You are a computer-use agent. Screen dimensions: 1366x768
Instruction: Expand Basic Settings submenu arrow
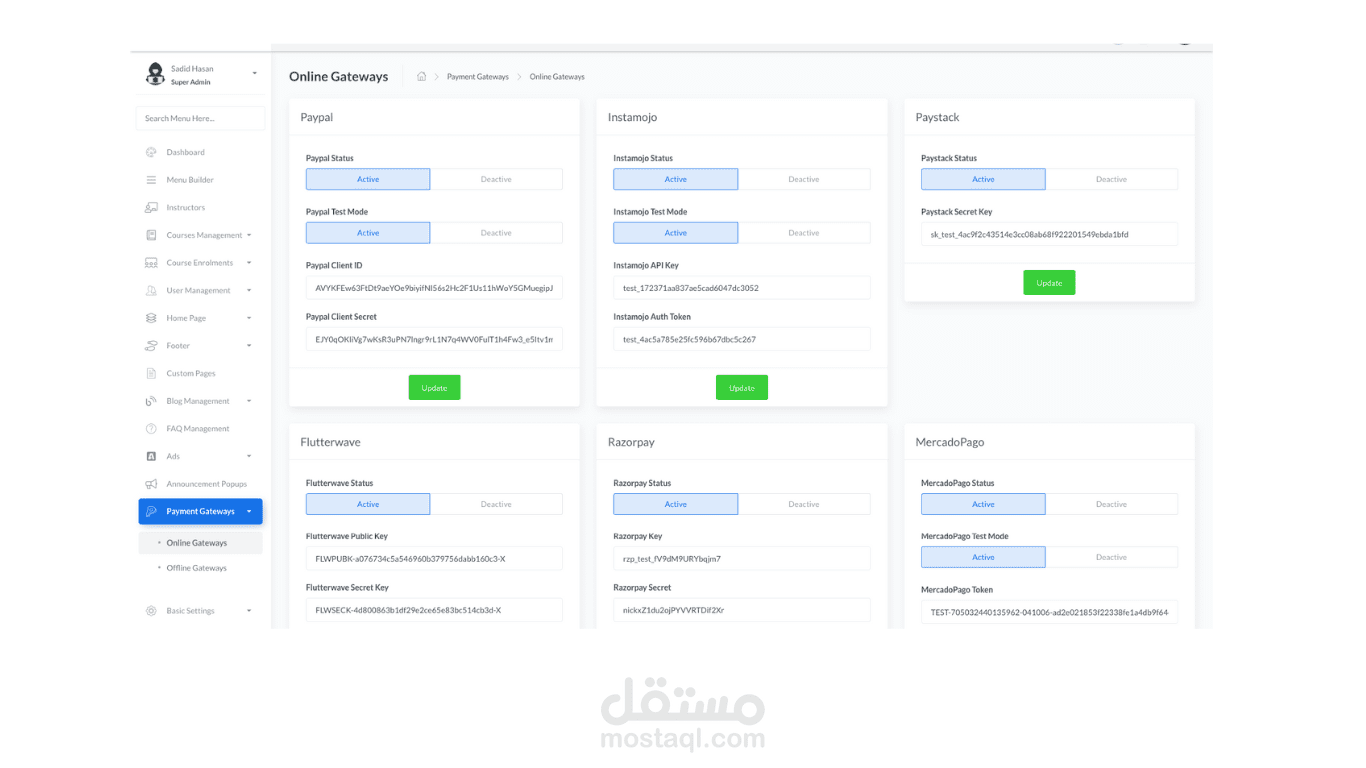(249, 611)
